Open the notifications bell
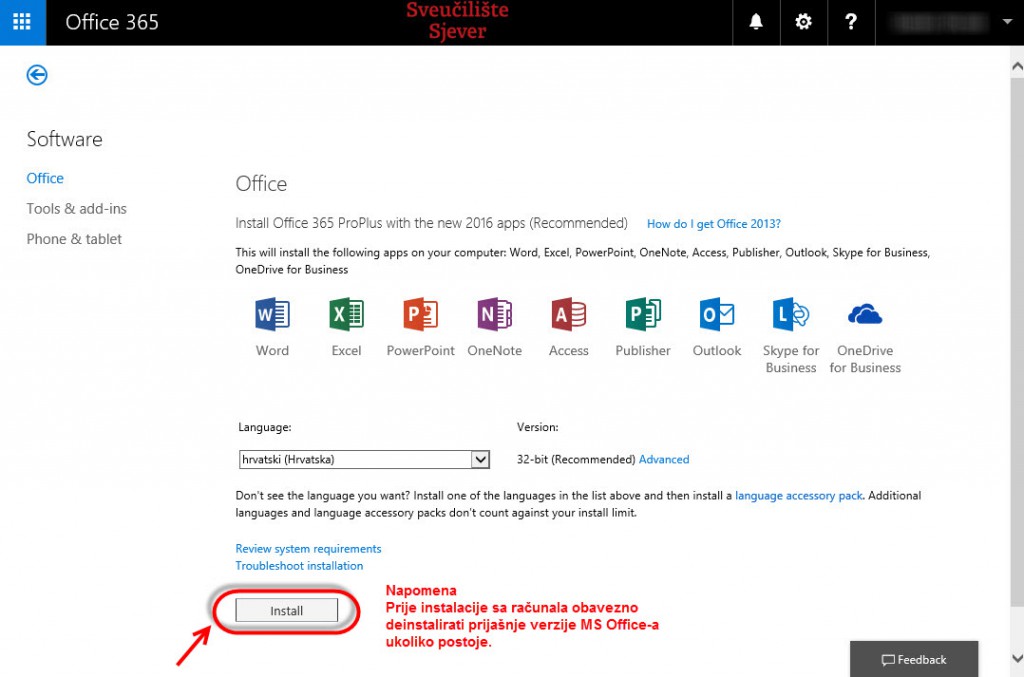 [756, 22]
